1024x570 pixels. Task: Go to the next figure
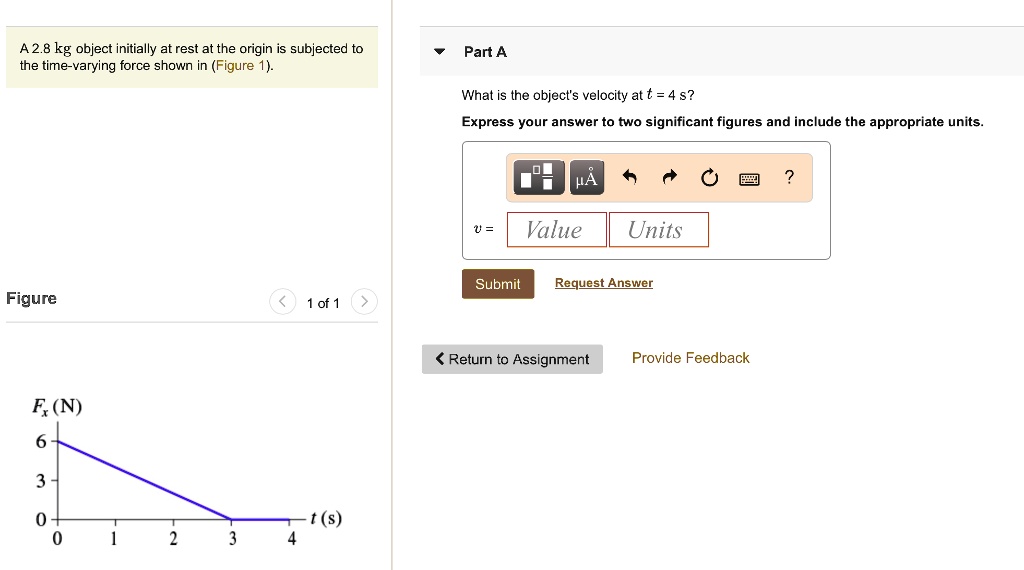coord(365,302)
